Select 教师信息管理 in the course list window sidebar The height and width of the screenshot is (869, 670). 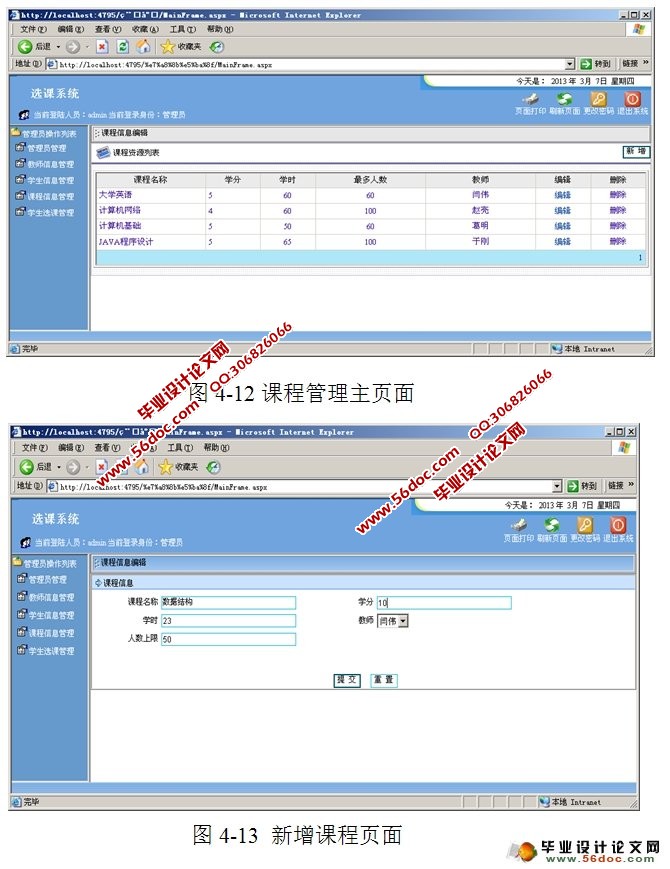pos(50,164)
